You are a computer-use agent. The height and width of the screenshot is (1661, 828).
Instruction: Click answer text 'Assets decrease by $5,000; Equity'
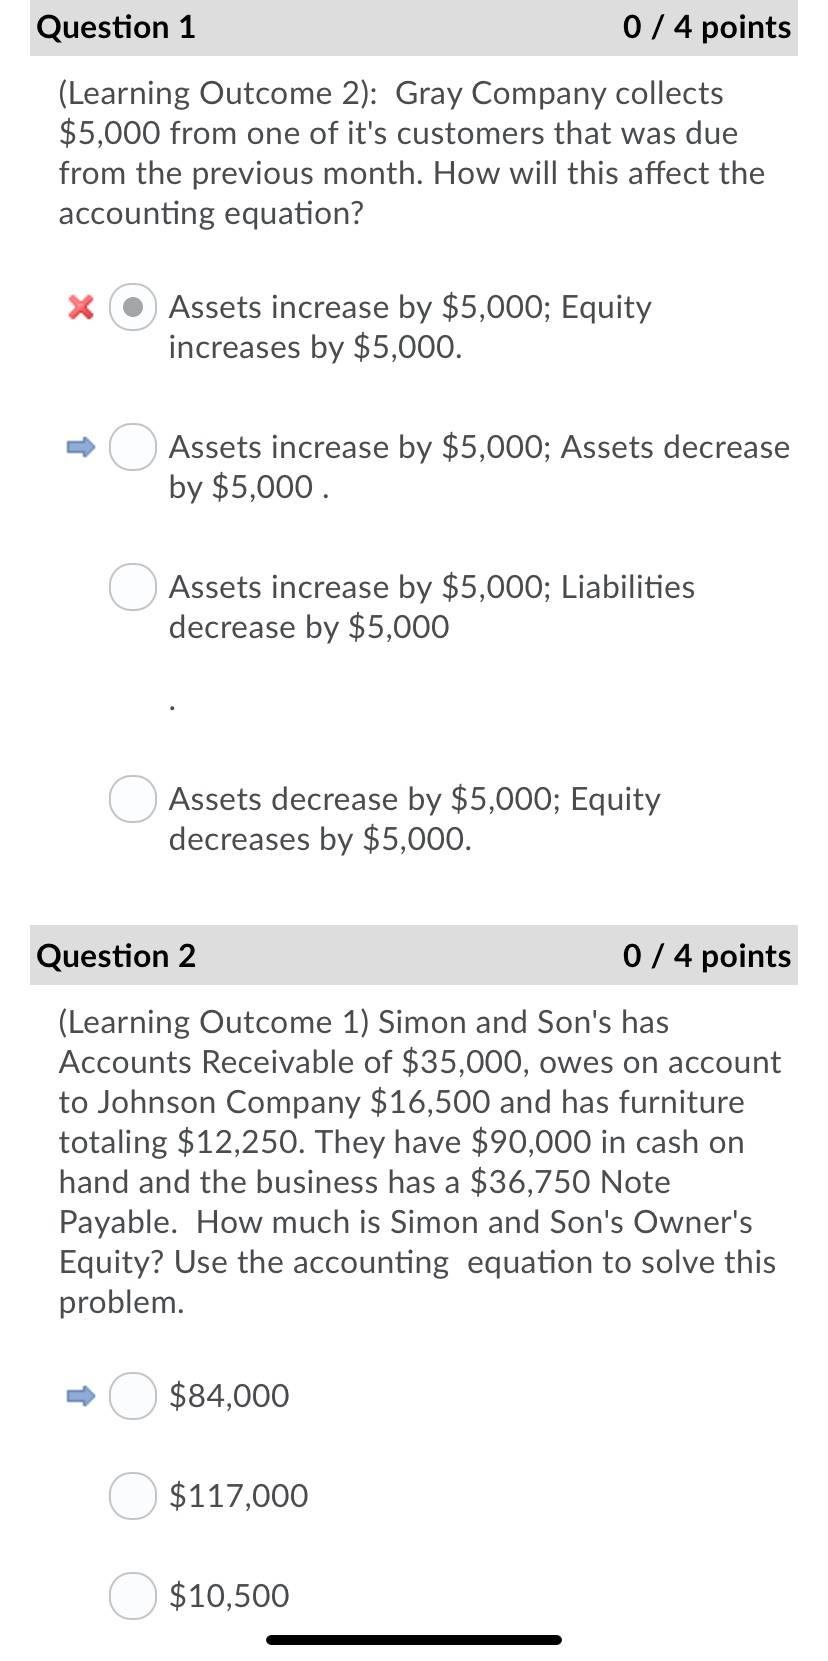pos(414,799)
